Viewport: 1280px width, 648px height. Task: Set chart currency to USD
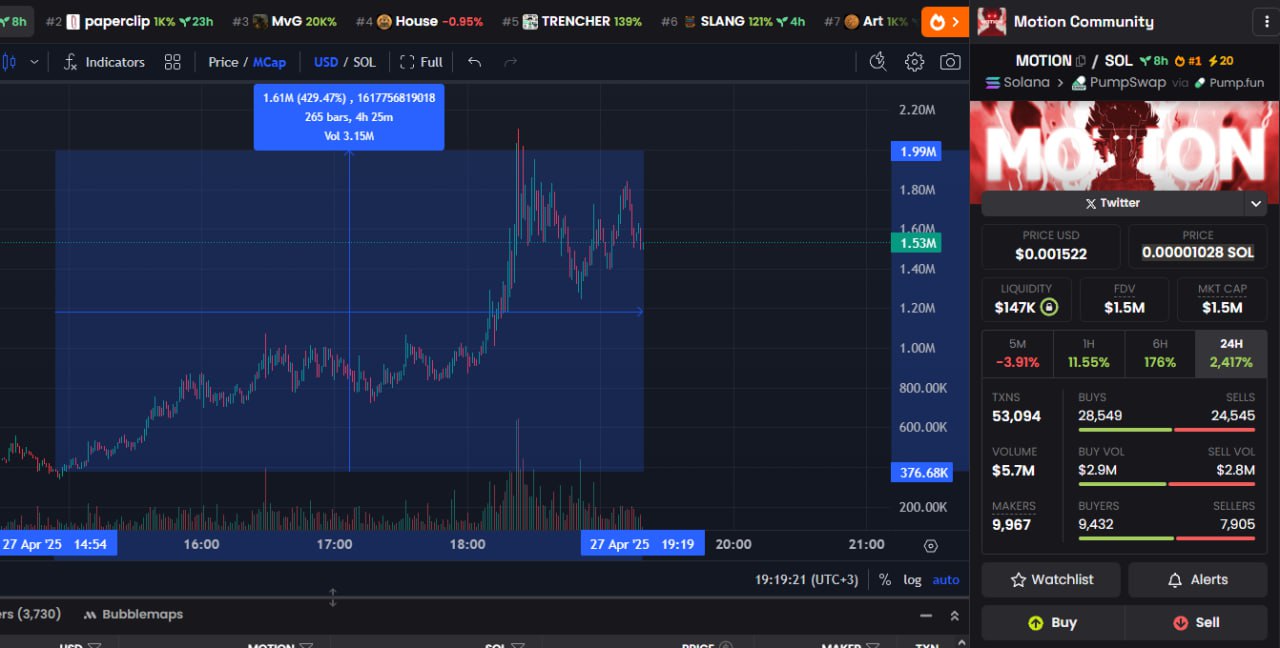click(326, 62)
